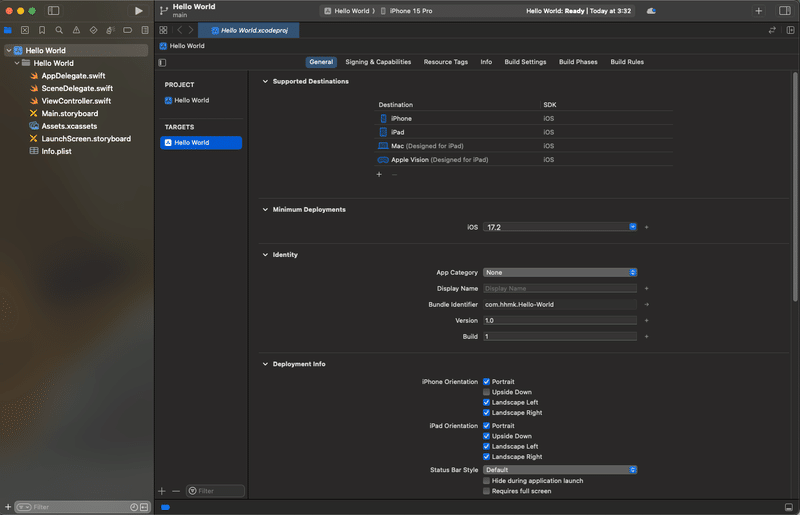Collapse the Supported Destinations section
The width and height of the screenshot is (800, 515).
point(265,81)
